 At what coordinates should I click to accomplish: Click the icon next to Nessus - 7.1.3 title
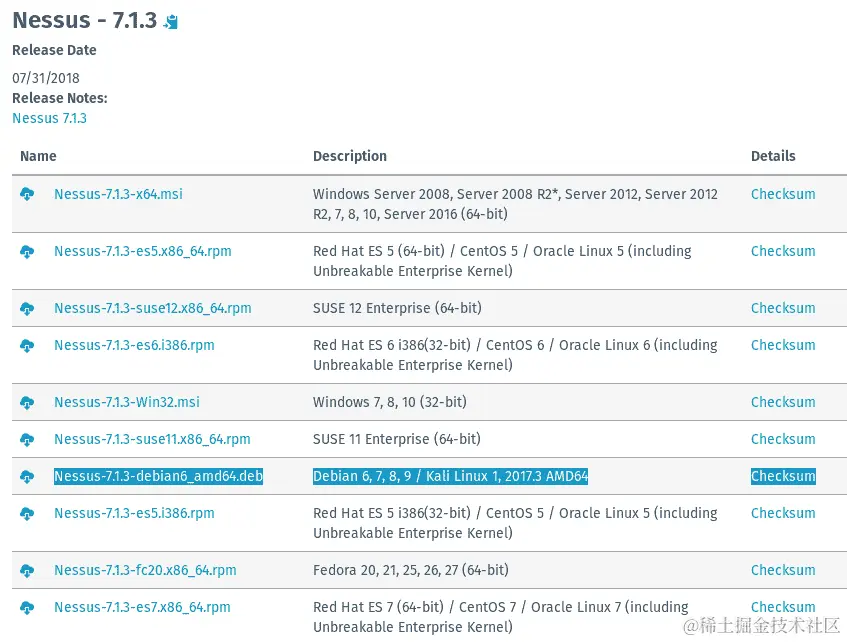tap(171, 22)
